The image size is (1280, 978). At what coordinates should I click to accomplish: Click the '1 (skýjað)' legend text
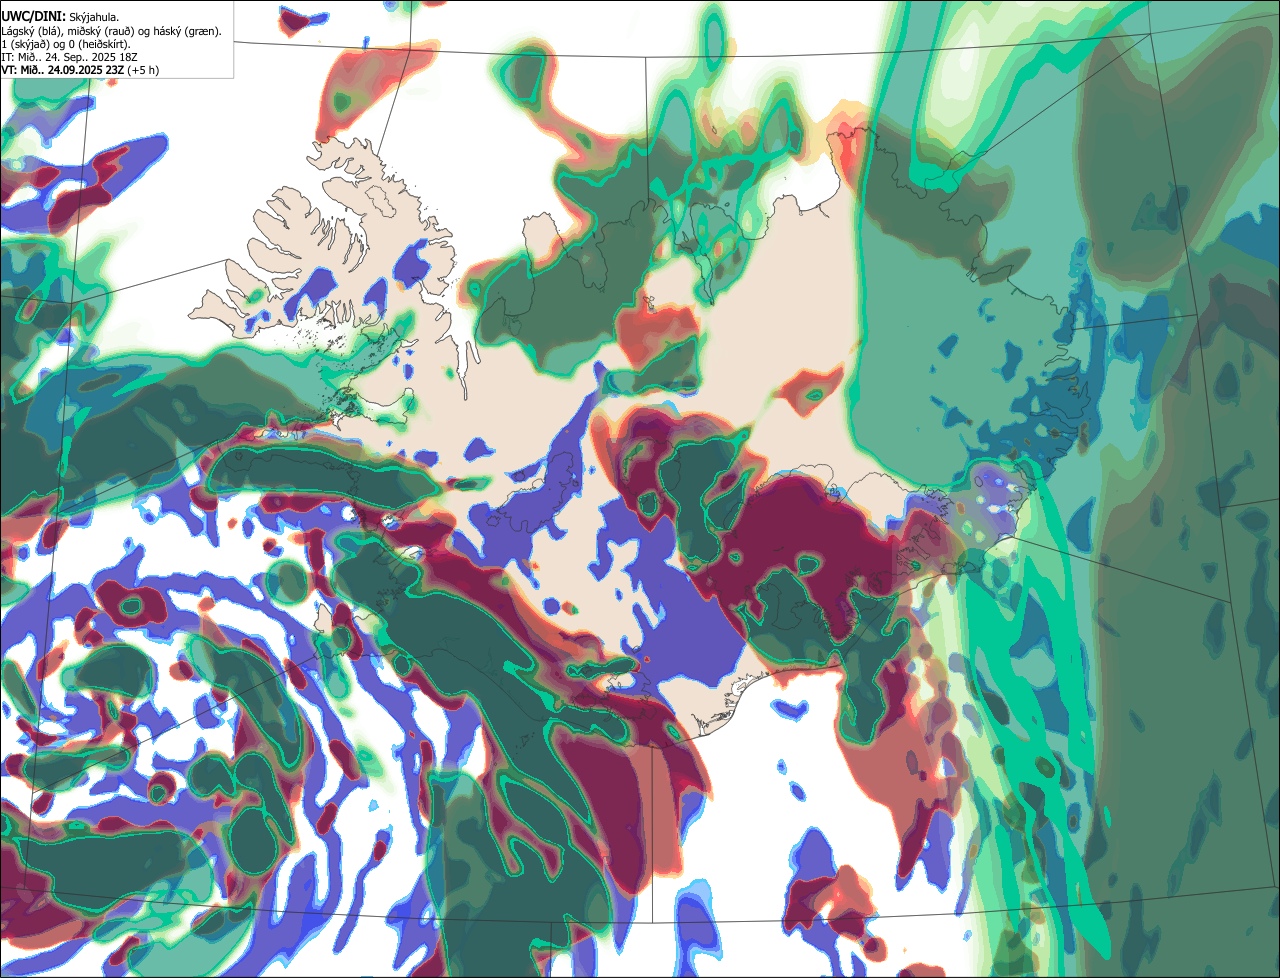(x=25, y=45)
